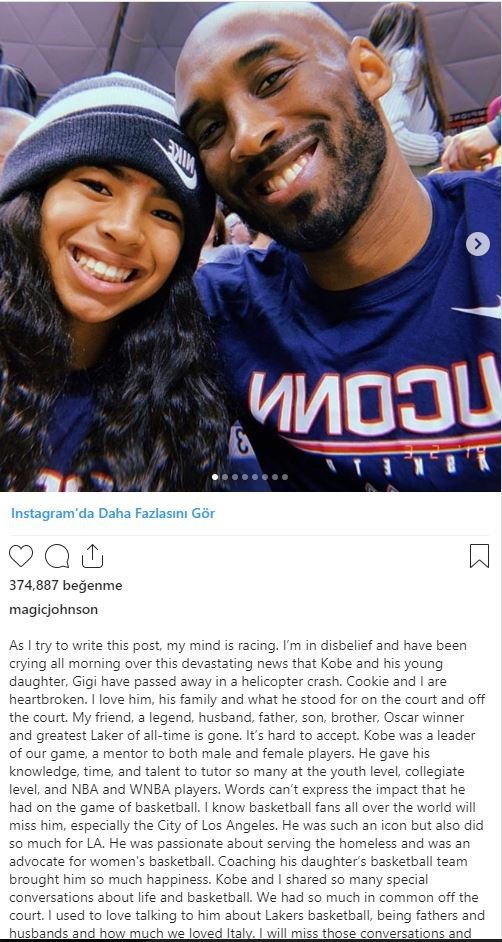
Task: Save the post with the bookmark icon
Action: 479,556
